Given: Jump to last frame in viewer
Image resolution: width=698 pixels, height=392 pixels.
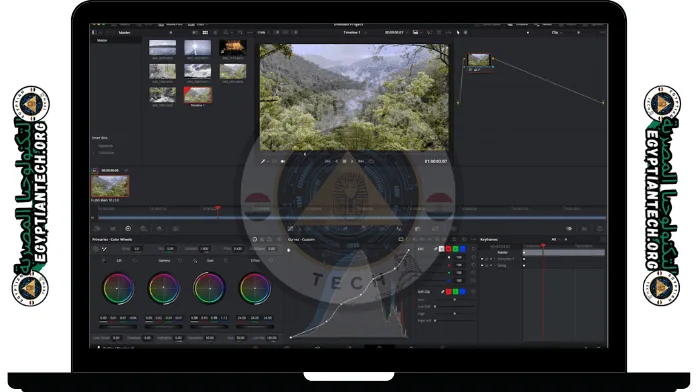Looking at the screenshot, I should point(361,161).
